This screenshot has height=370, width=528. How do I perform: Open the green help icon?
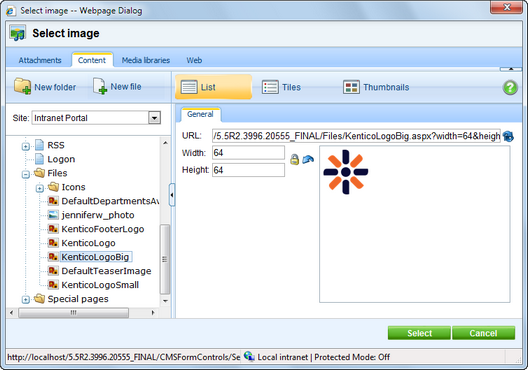(510, 88)
